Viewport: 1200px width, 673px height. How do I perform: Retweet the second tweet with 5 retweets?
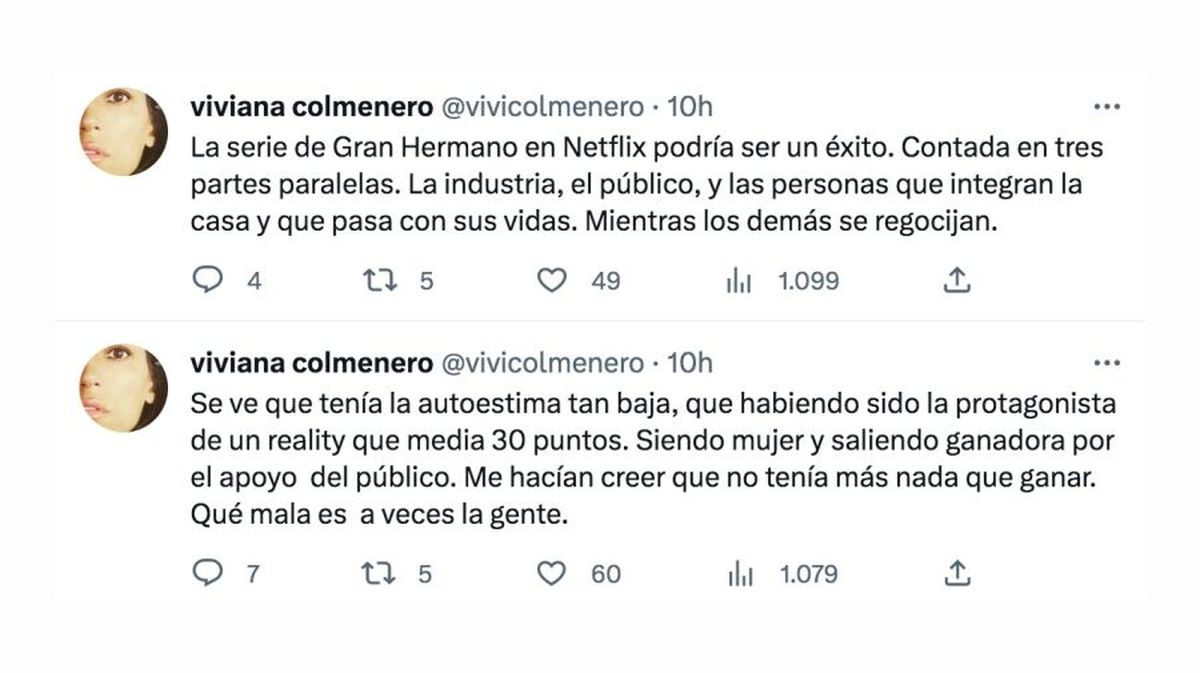[380, 574]
